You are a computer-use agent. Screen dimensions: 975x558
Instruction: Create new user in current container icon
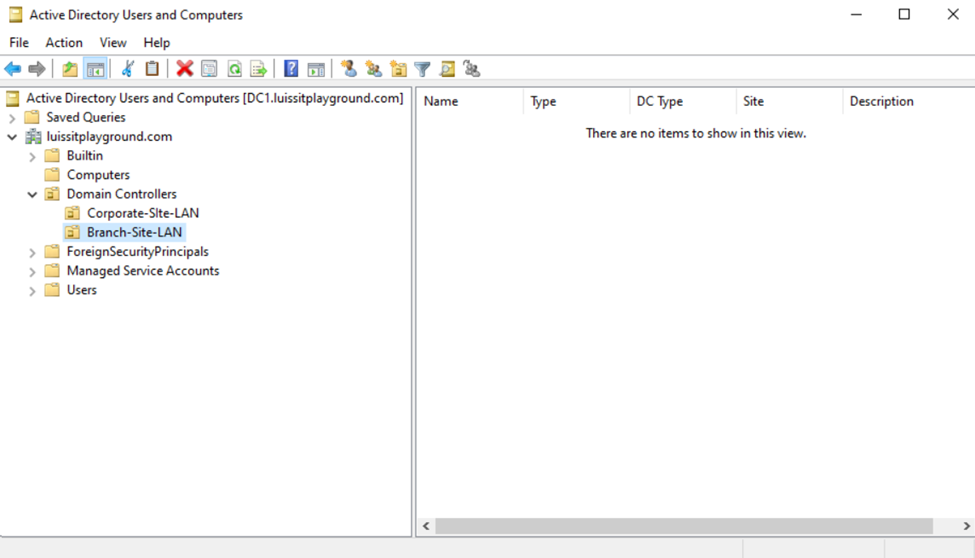(349, 69)
